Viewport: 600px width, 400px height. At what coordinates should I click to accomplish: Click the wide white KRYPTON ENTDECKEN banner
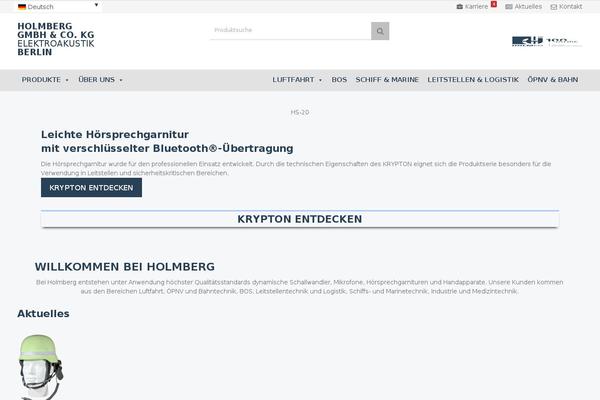click(300, 219)
